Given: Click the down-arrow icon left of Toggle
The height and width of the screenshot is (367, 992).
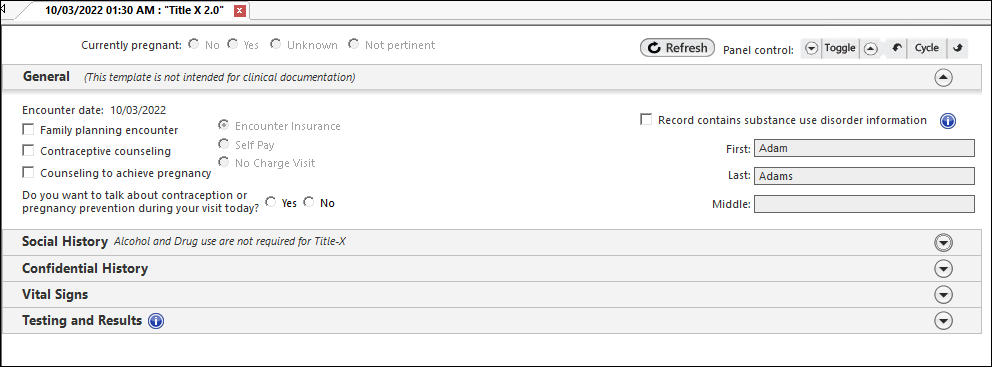Looking at the screenshot, I should (x=812, y=49).
